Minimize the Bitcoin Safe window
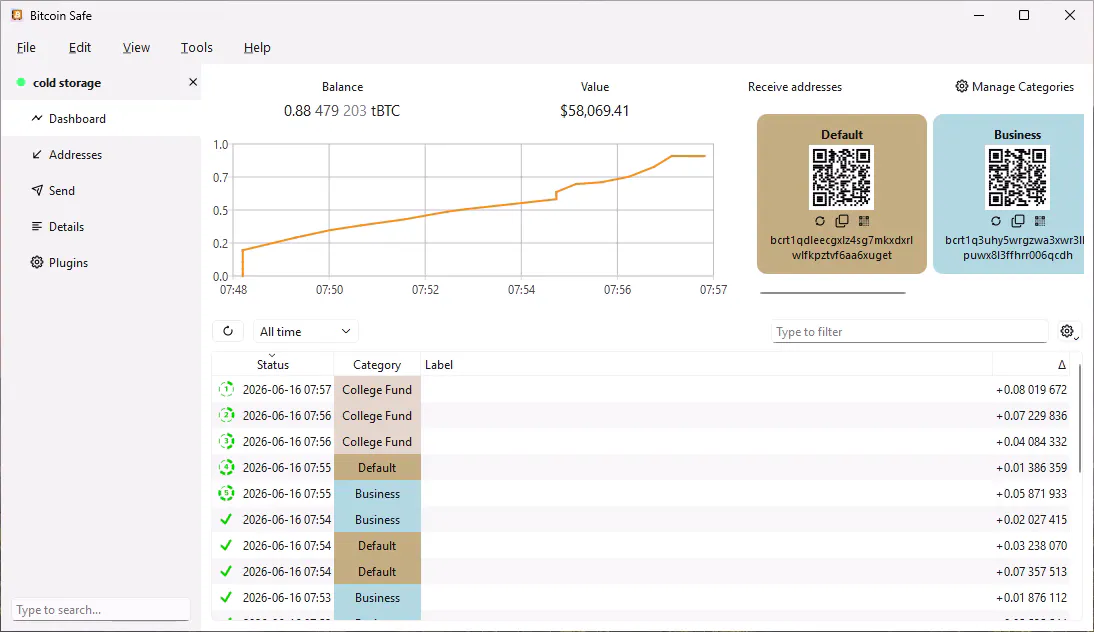 tap(979, 15)
